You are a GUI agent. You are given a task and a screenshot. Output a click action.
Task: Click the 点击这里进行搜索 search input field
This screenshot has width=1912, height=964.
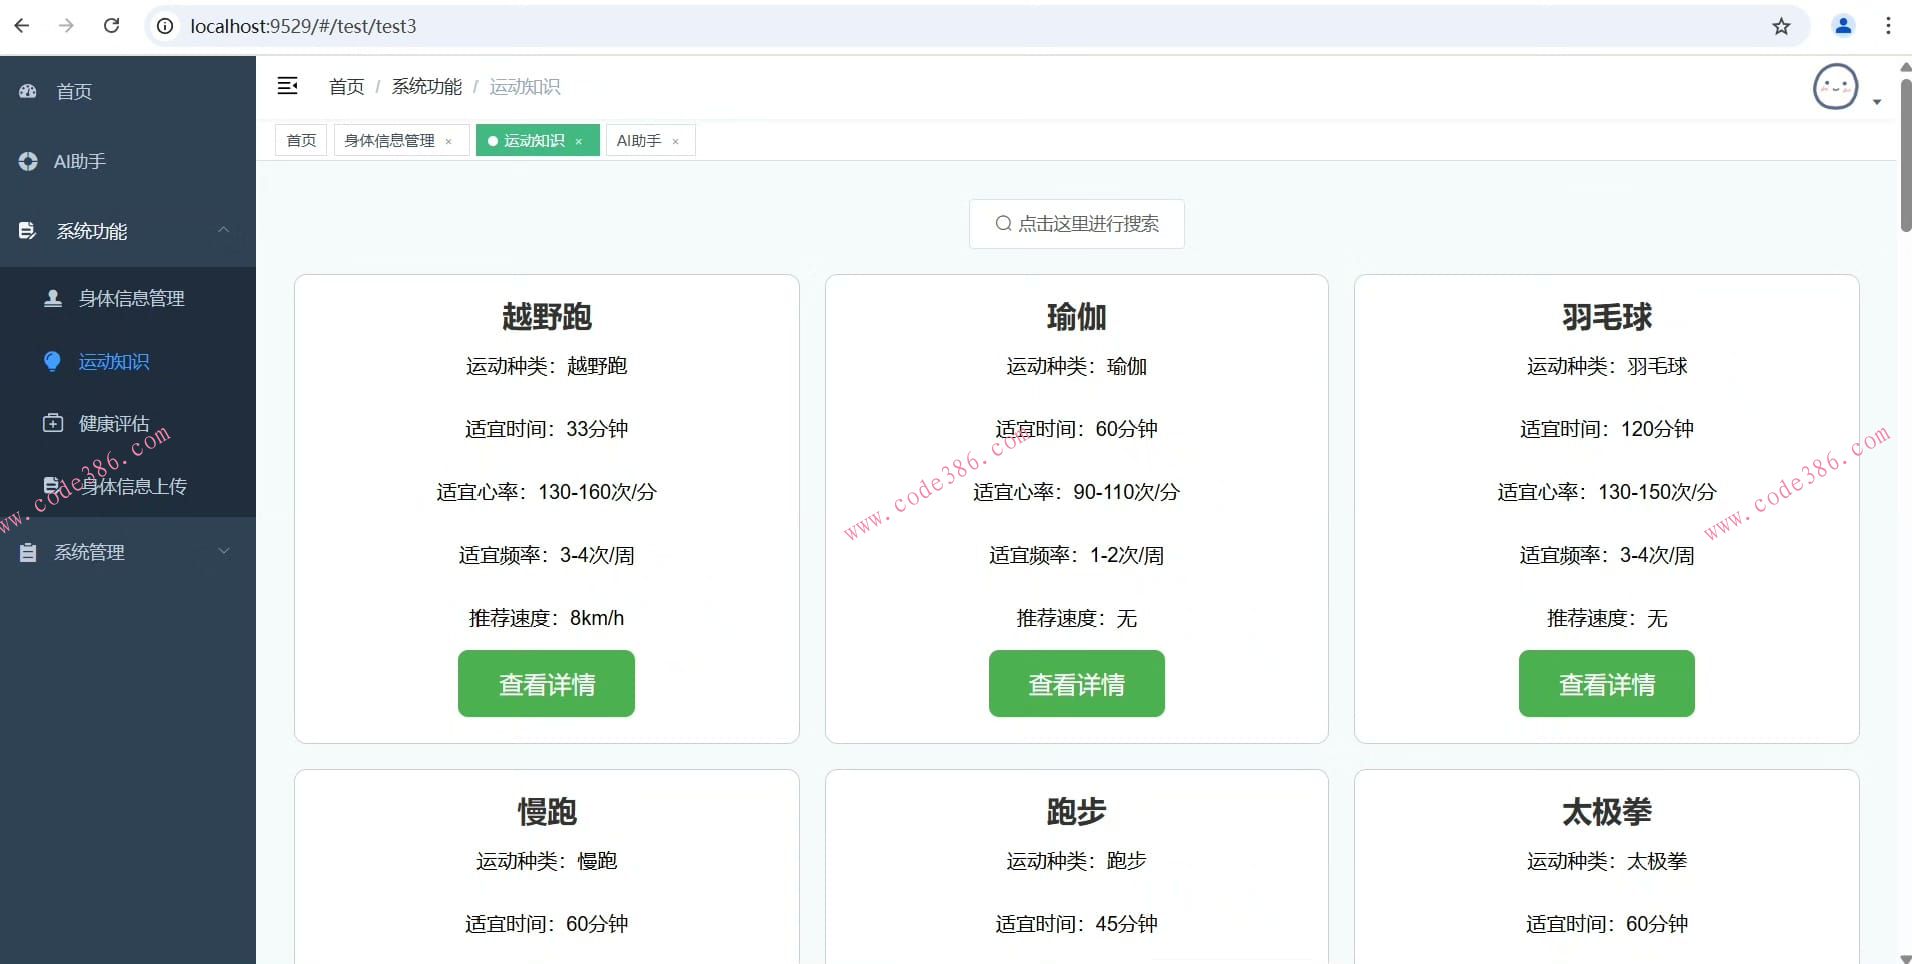point(1090,224)
